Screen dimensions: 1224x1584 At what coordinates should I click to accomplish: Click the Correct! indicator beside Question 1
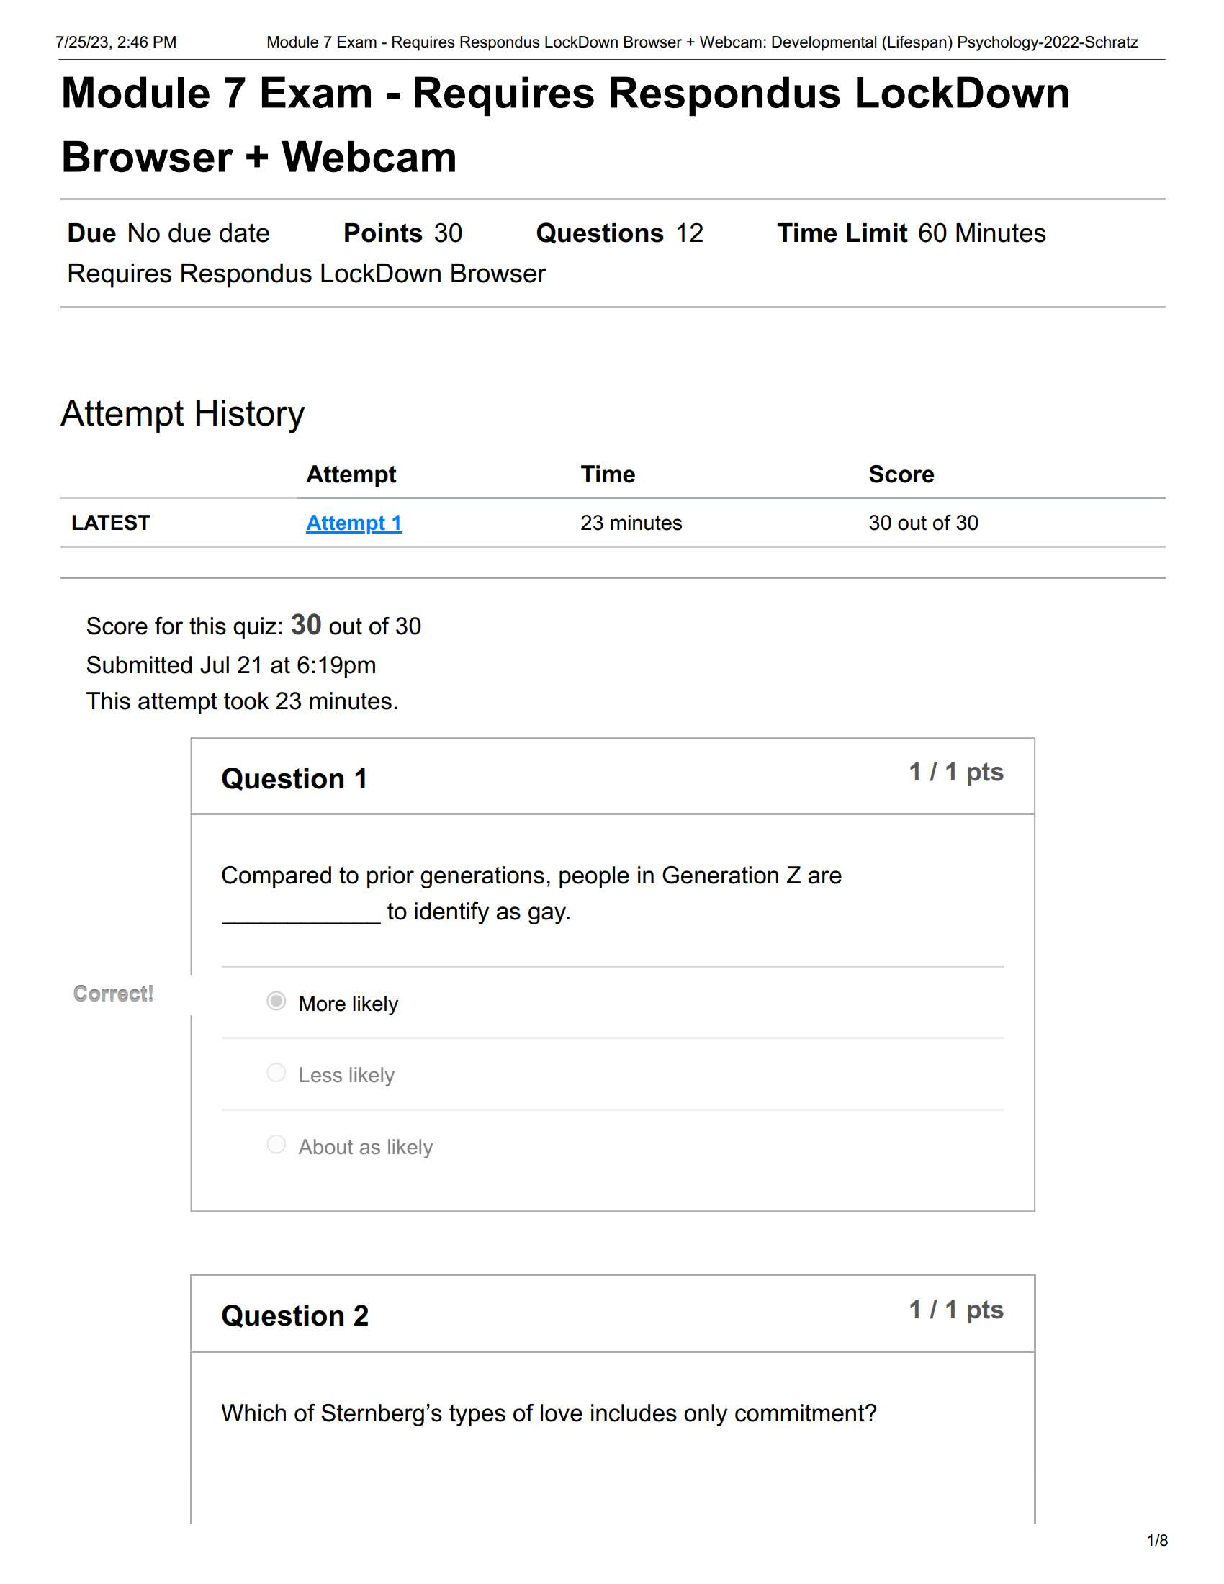(x=113, y=994)
